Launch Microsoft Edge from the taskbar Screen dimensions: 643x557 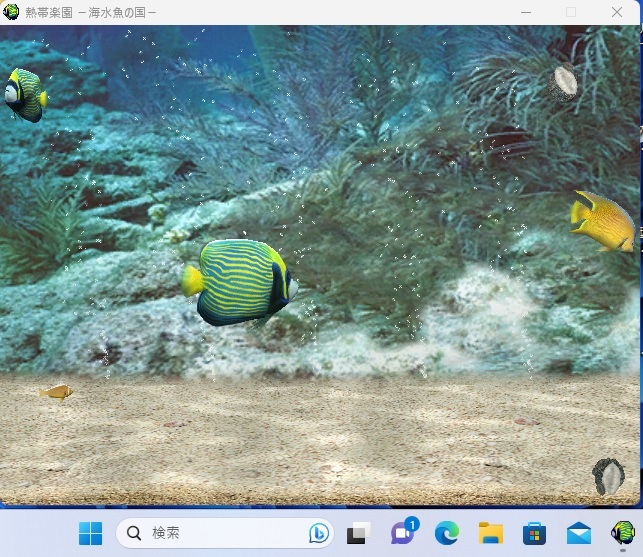447,533
